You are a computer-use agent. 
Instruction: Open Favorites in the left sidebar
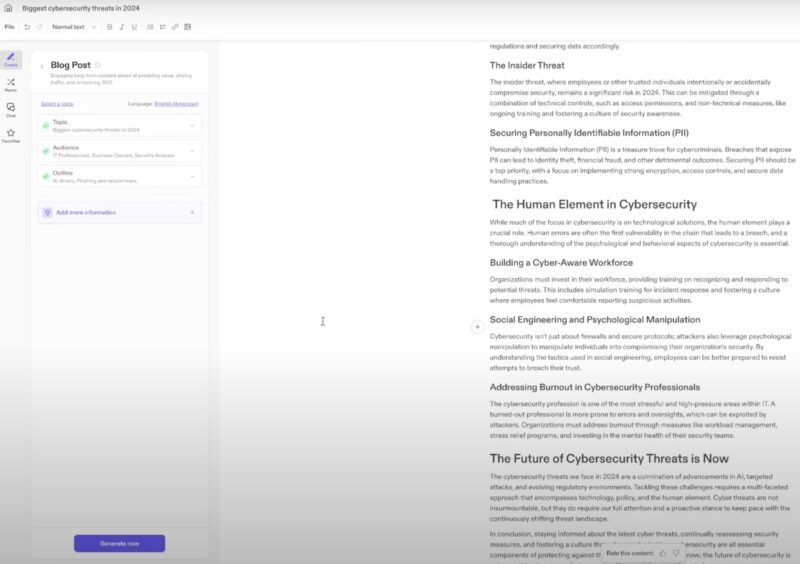pos(10,135)
